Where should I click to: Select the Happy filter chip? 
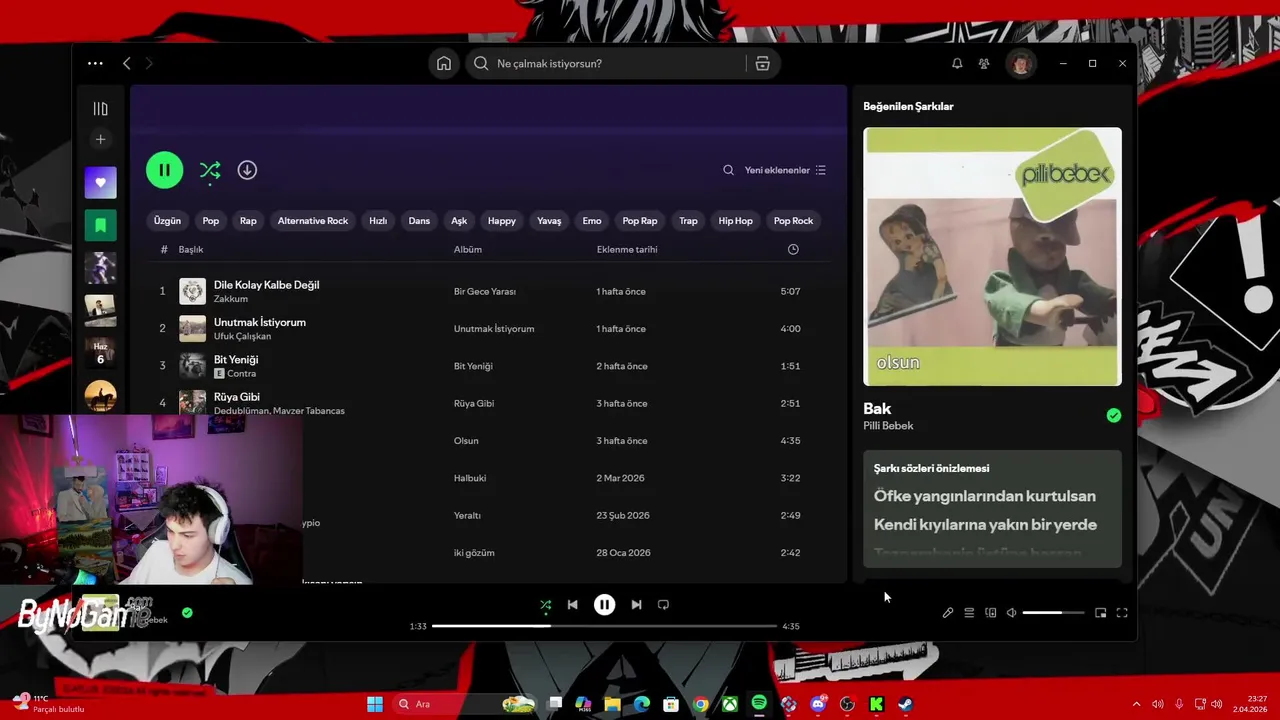click(502, 221)
